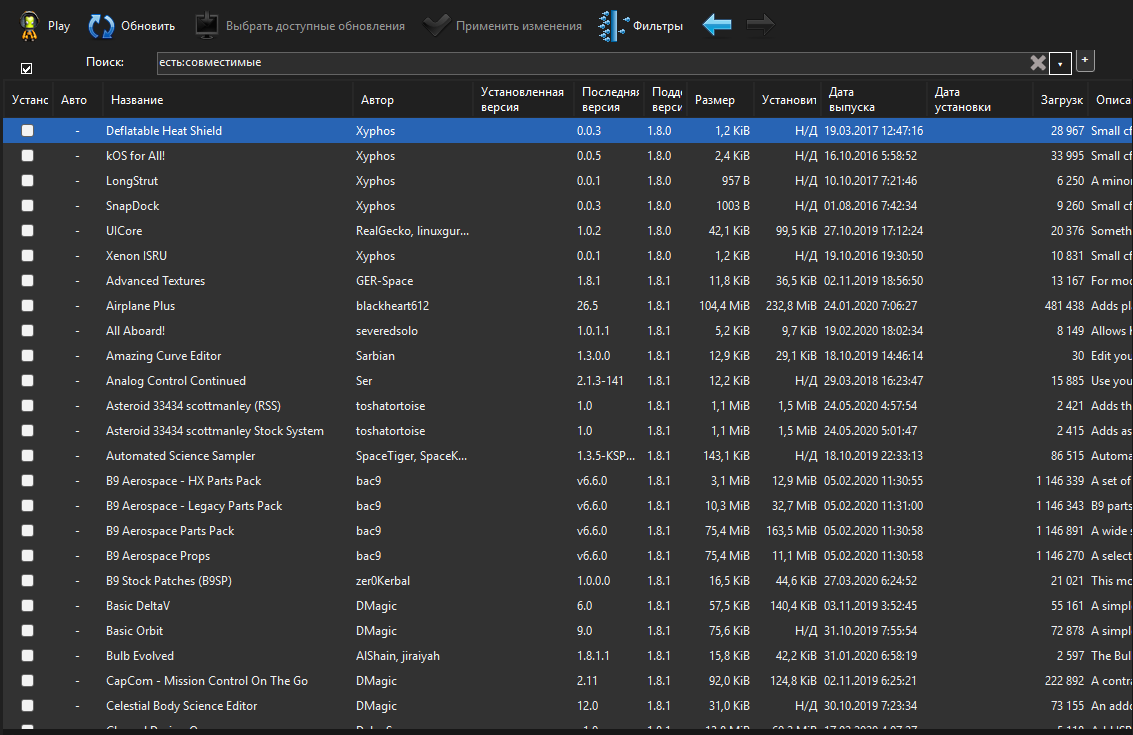Click the Обновить refresh icon
Image resolution: width=1133 pixels, height=735 pixels.
[101, 26]
